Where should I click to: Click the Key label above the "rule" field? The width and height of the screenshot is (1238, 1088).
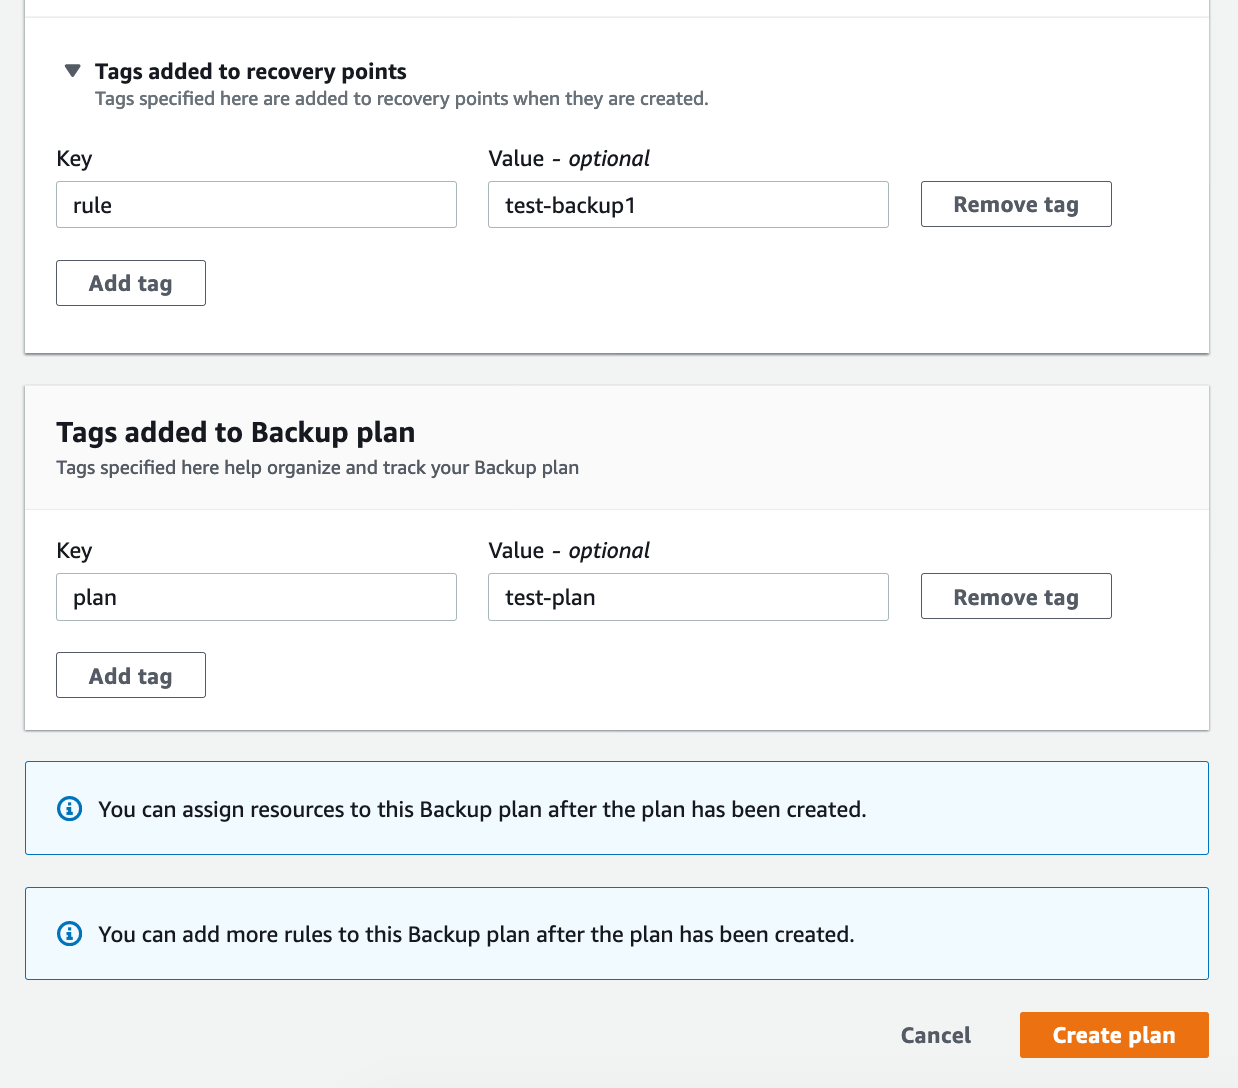[75, 159]
